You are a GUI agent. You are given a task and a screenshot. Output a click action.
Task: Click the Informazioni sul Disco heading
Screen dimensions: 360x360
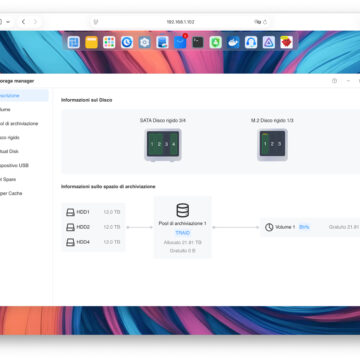coord(87,100)
